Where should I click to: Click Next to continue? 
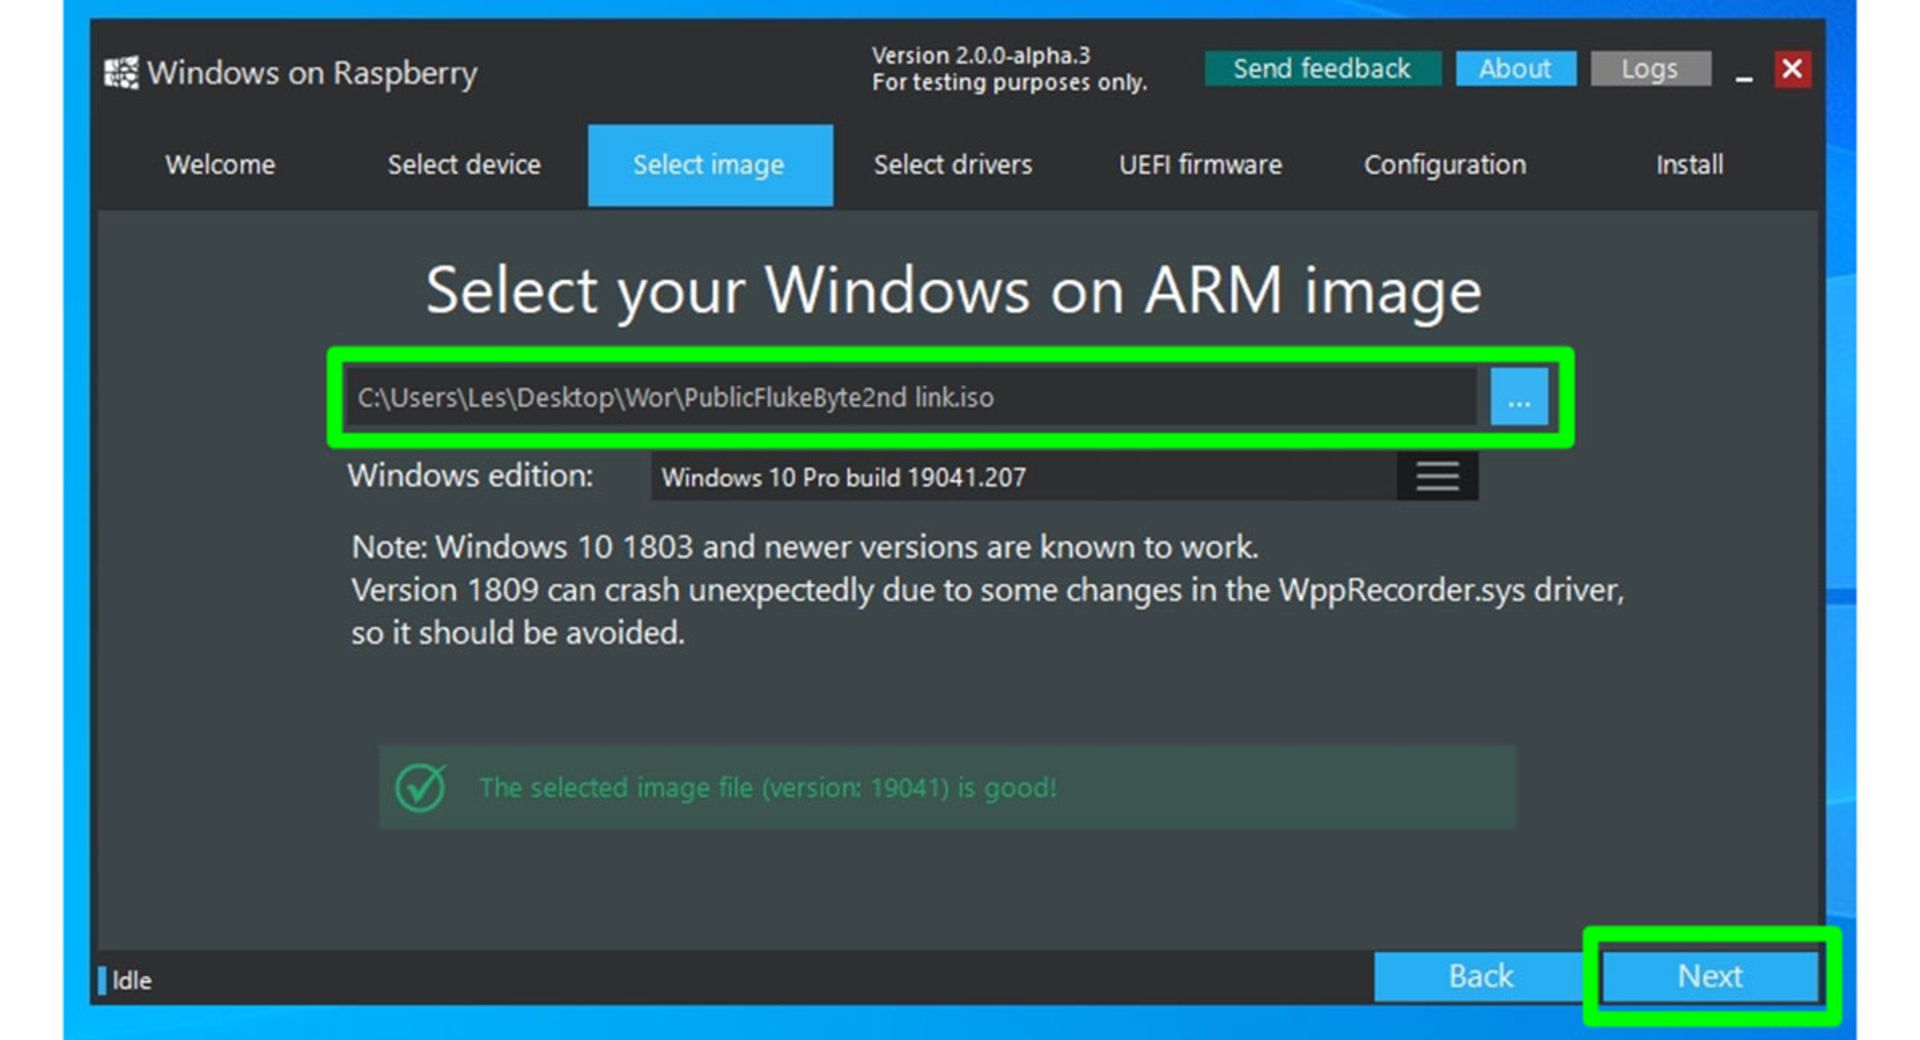[1710, 976]
